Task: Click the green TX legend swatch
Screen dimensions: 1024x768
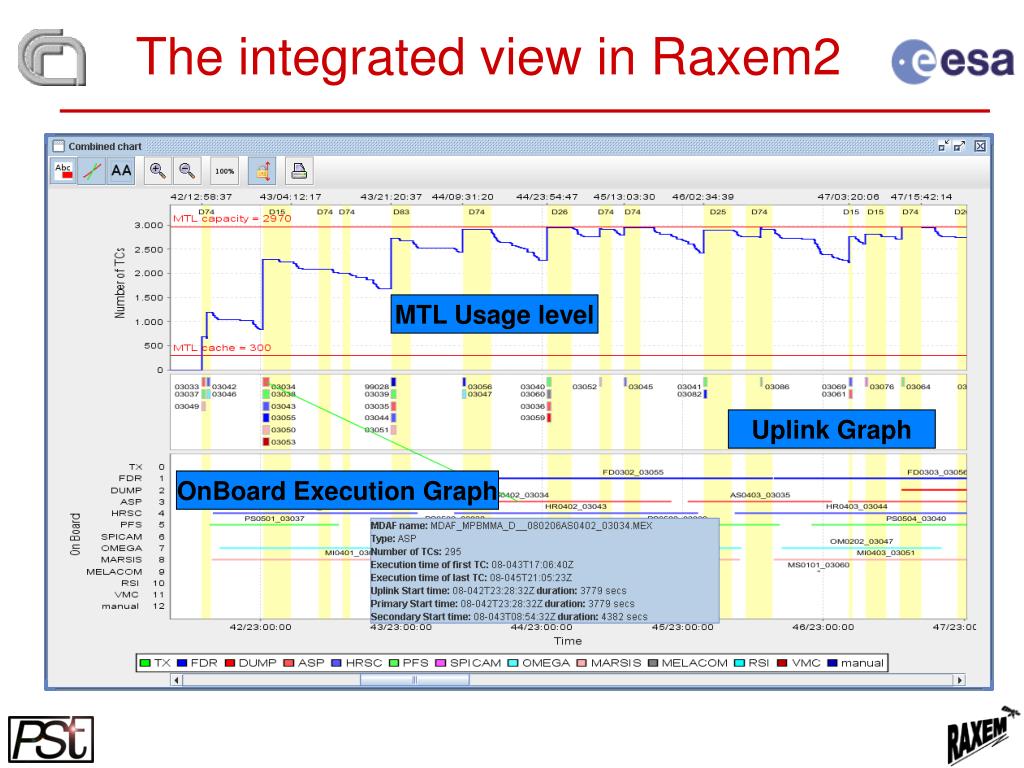Action: [145, 663]
